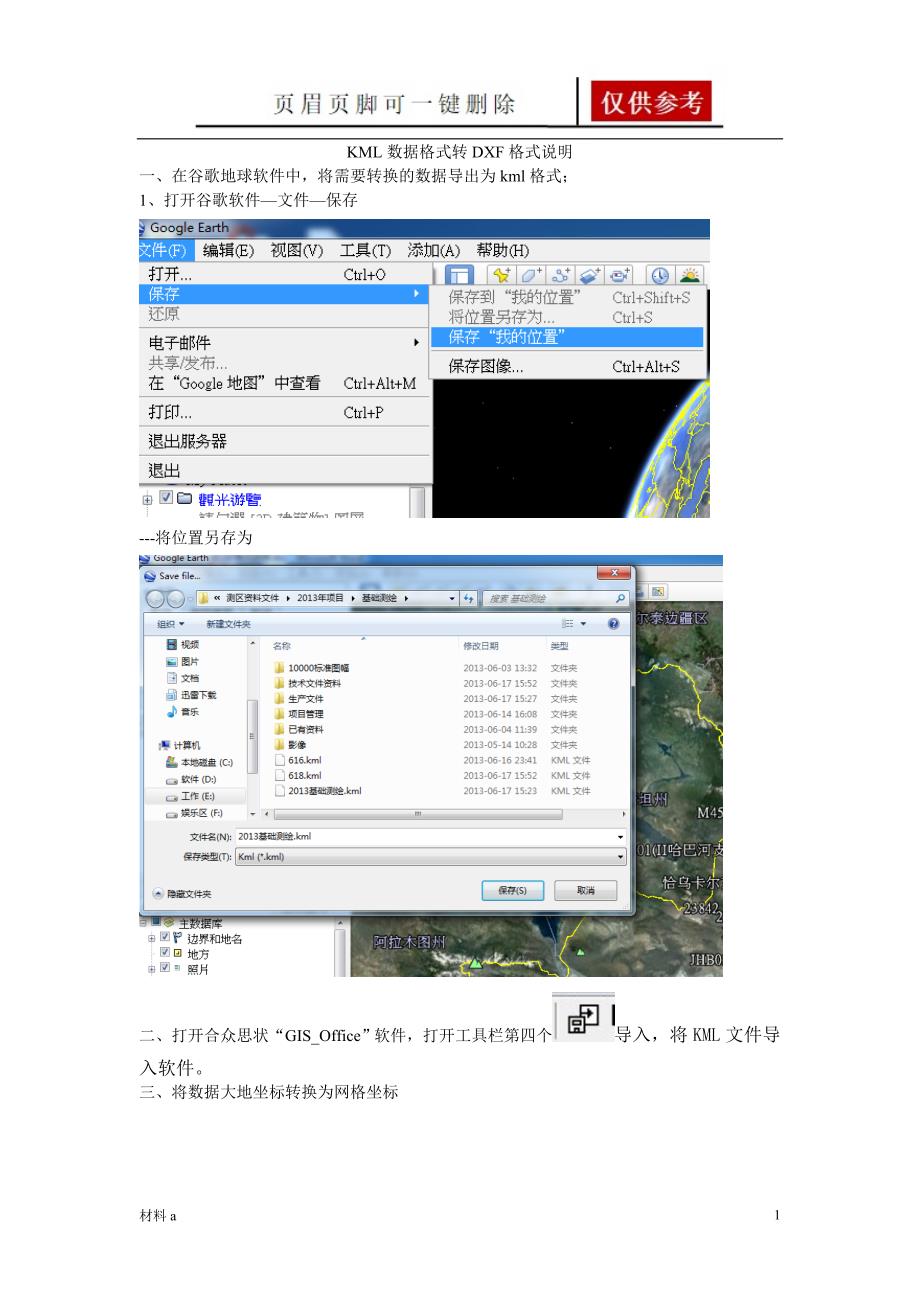
Task: Click the Add Image Overlay icon
Action: point(590,275)
